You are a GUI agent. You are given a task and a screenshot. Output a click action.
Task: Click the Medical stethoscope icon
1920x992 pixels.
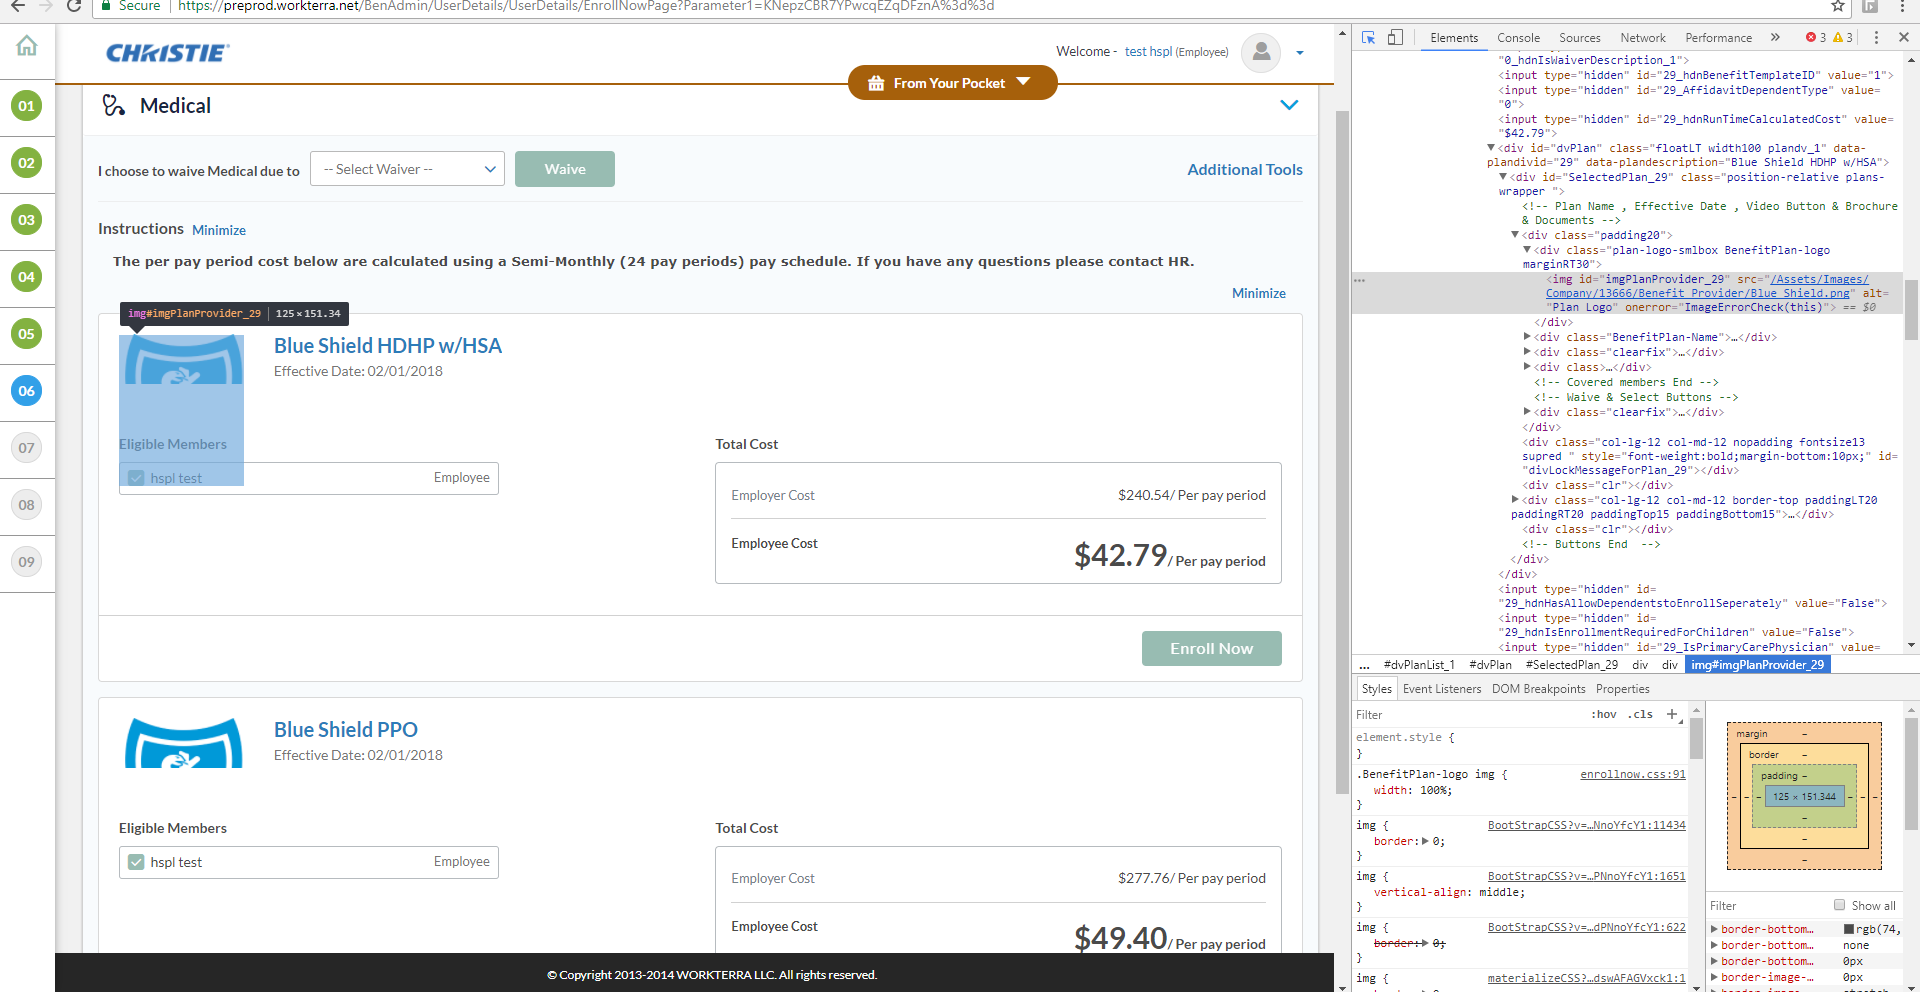point(114,105)
